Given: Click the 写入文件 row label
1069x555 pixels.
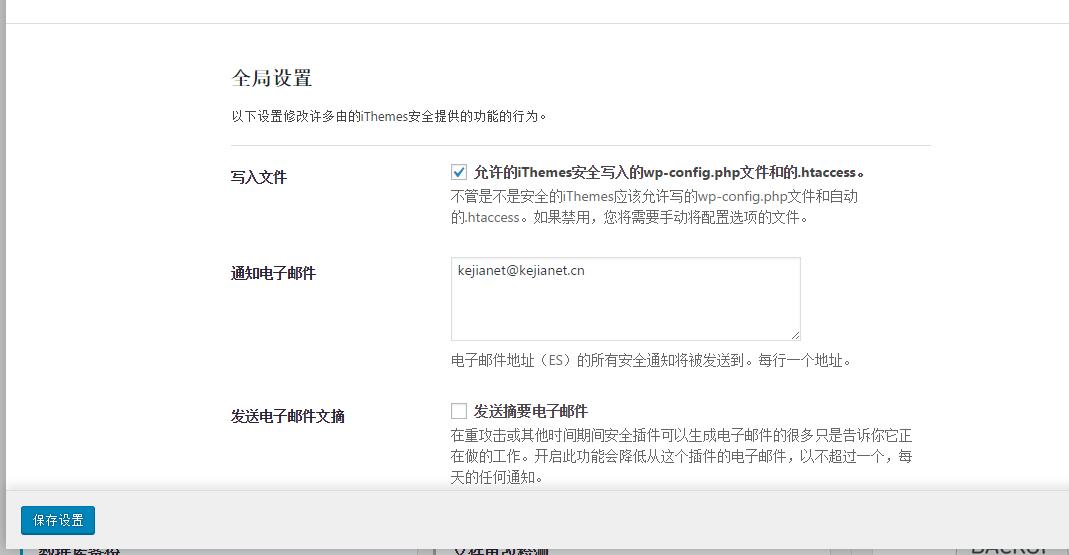Looking at the screenshot, I should 259,177.
